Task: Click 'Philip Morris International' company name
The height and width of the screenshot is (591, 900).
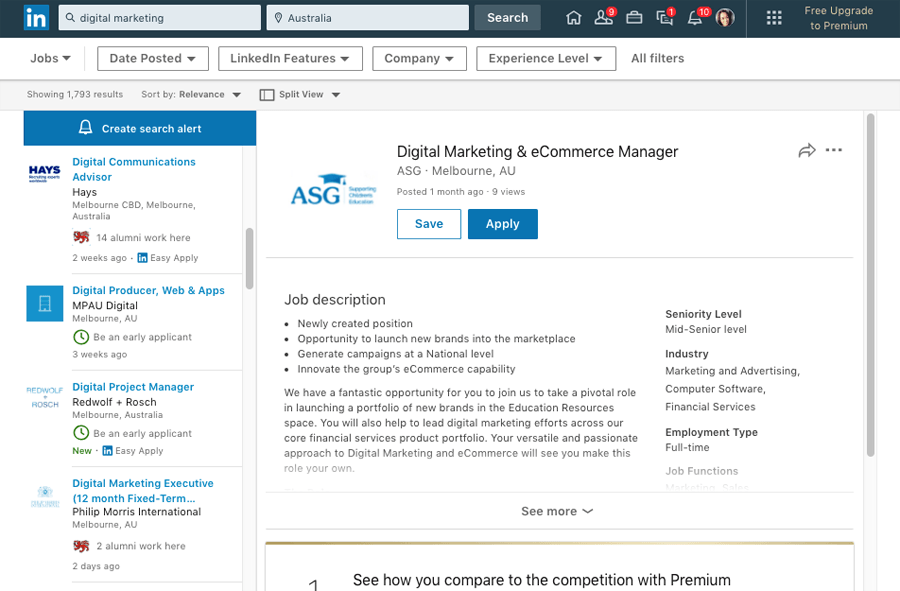Action: coord(137,512)
